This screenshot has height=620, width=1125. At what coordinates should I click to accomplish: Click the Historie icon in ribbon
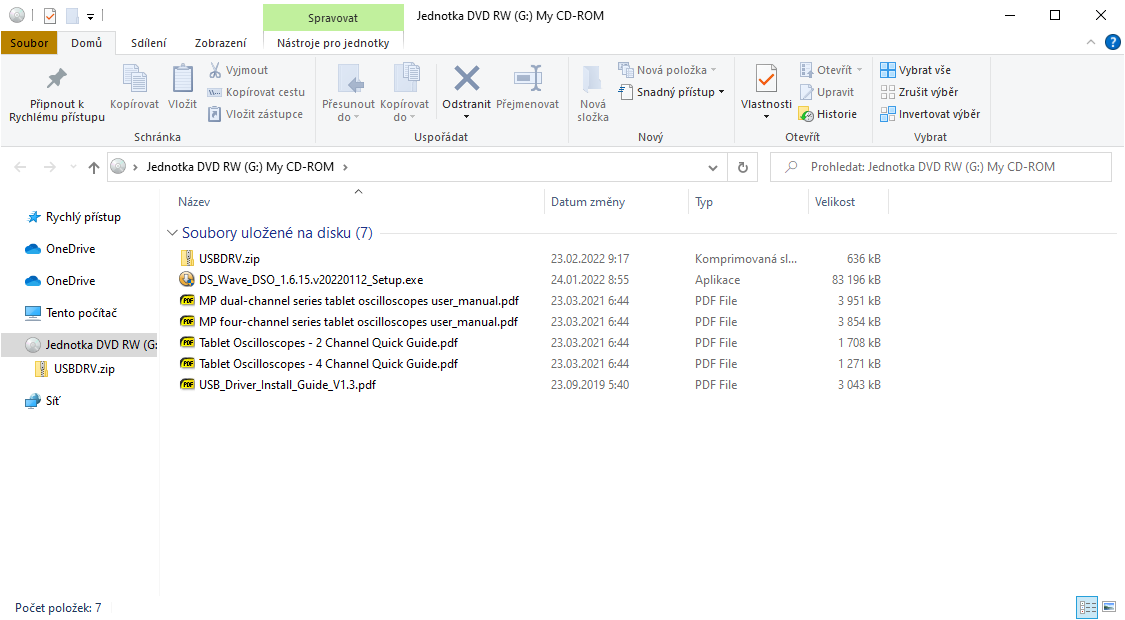(x=806, y=114)
